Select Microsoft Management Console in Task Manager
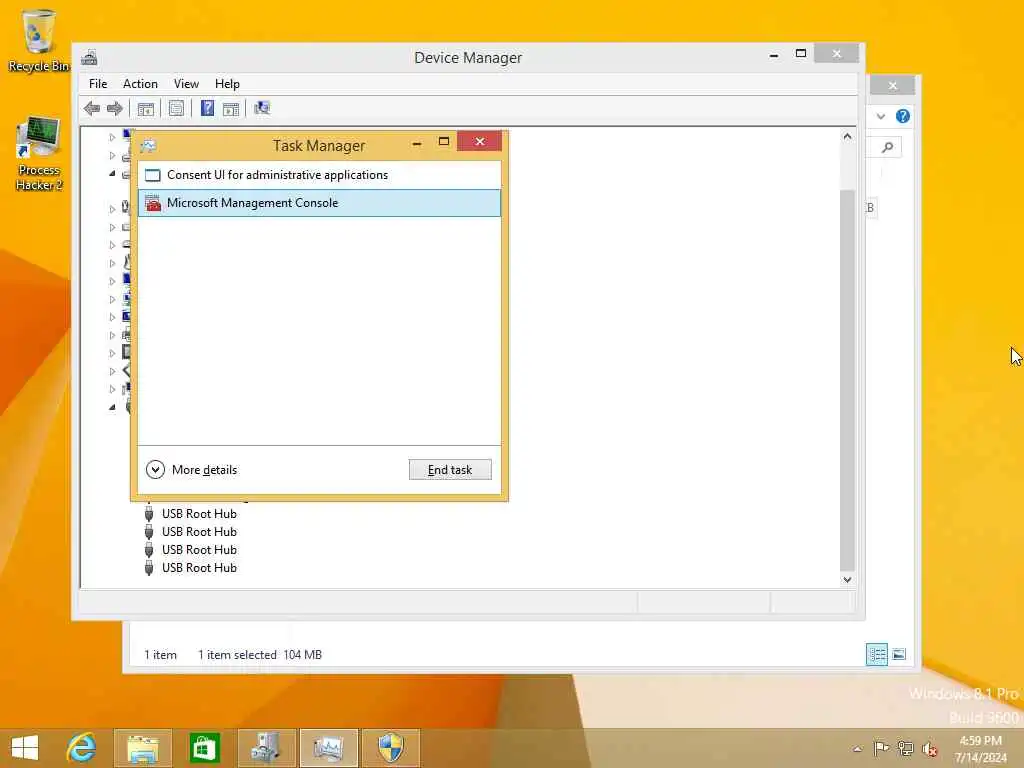The image size is (1024, 768). 319,203
